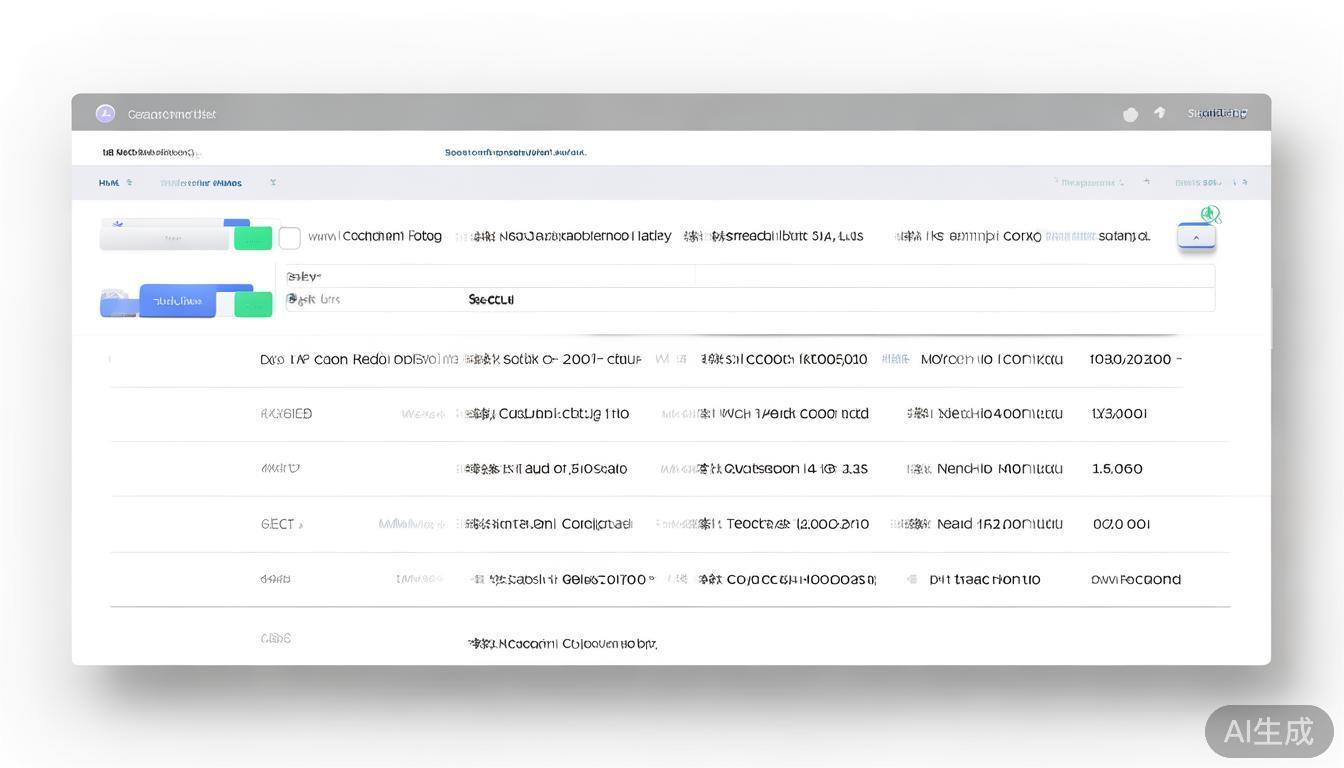This screenshot has width=1344, height=768.
Task: Click the small icon beside the Bsk row label
Action: 292,299
